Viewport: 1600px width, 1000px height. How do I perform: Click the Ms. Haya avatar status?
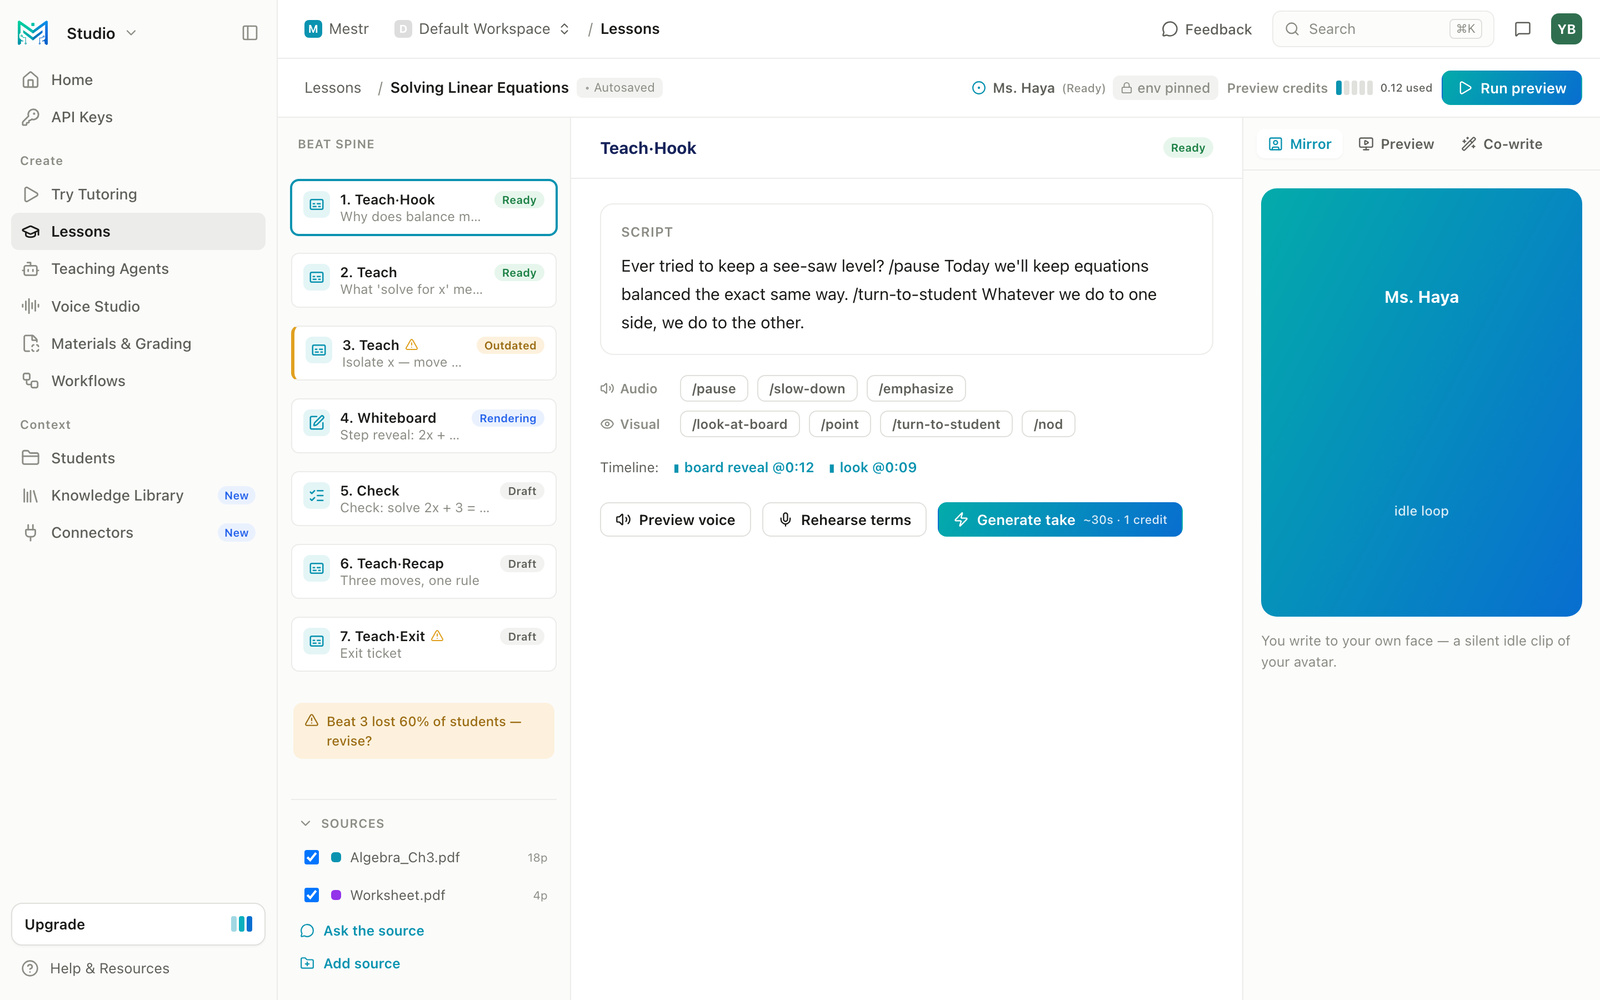click(1038, 88)
